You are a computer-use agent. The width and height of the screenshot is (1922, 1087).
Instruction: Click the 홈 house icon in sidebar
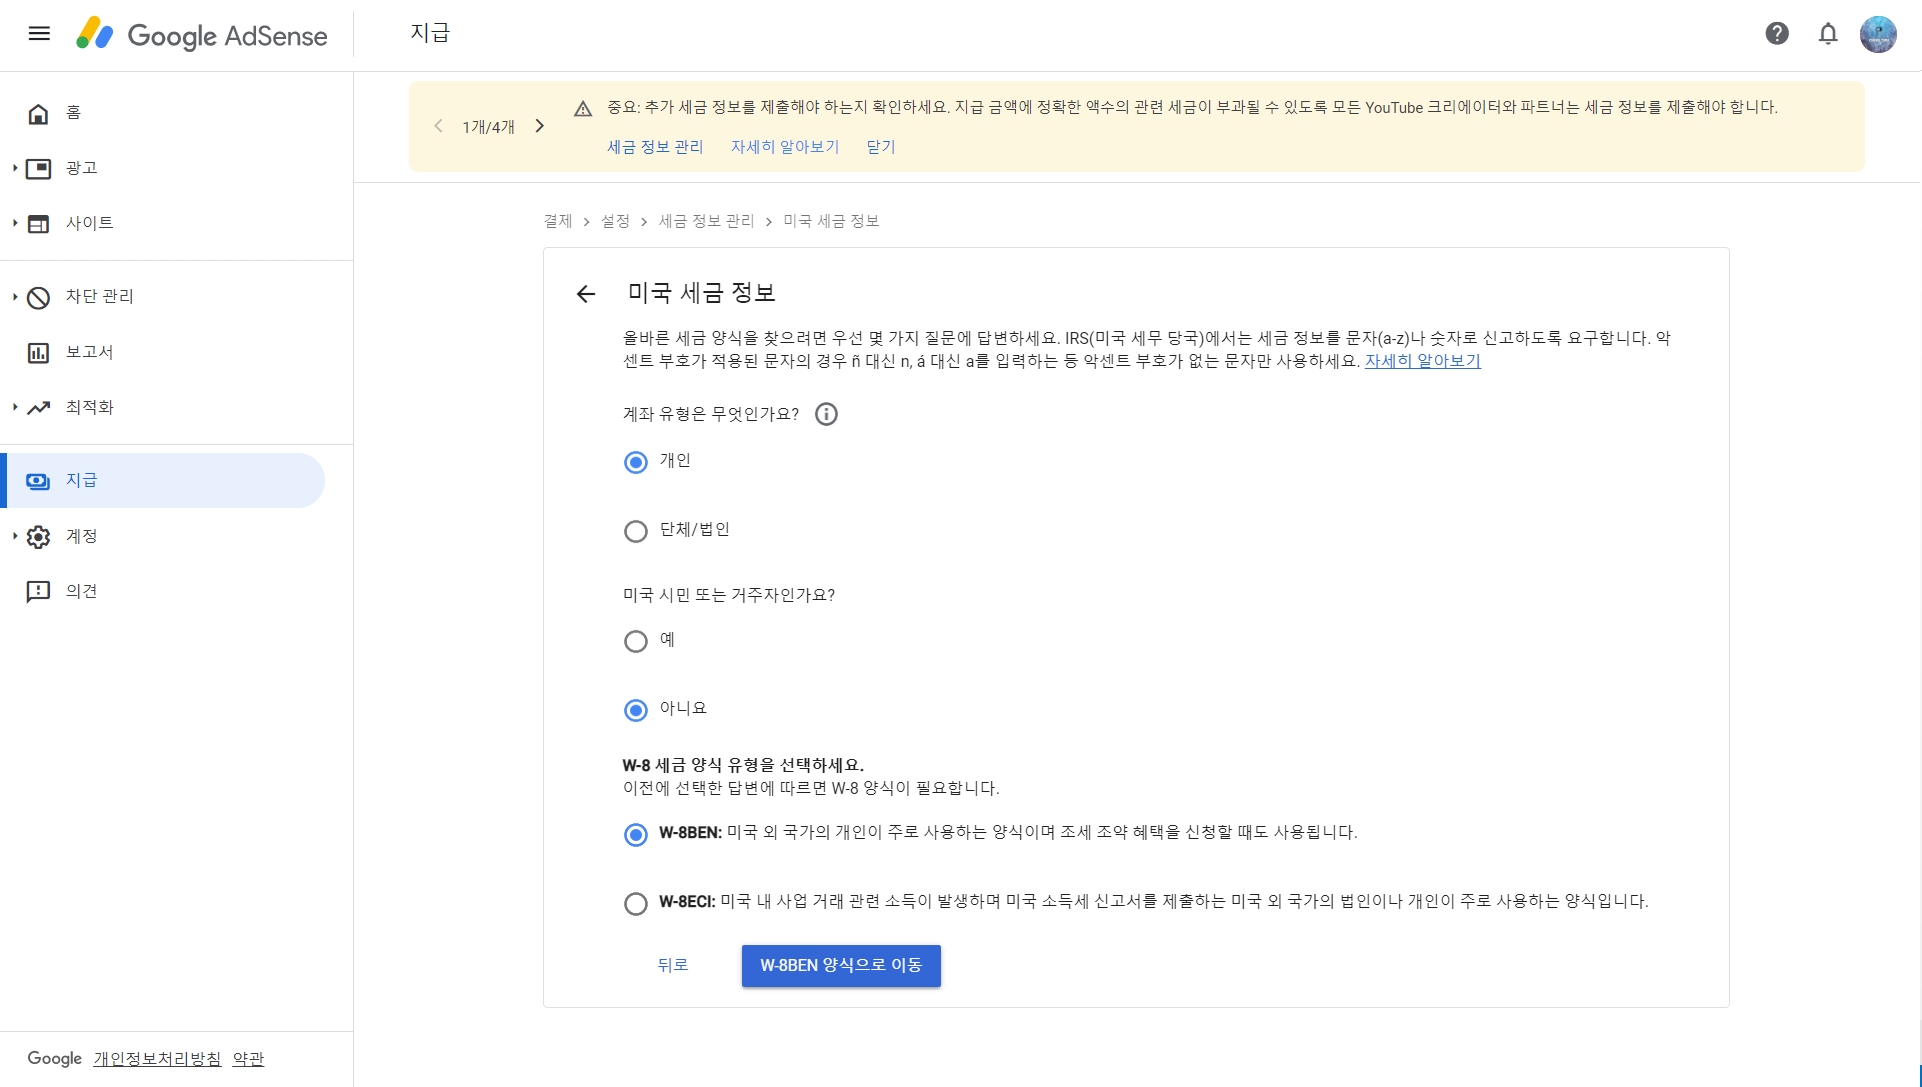click(38, 113)
